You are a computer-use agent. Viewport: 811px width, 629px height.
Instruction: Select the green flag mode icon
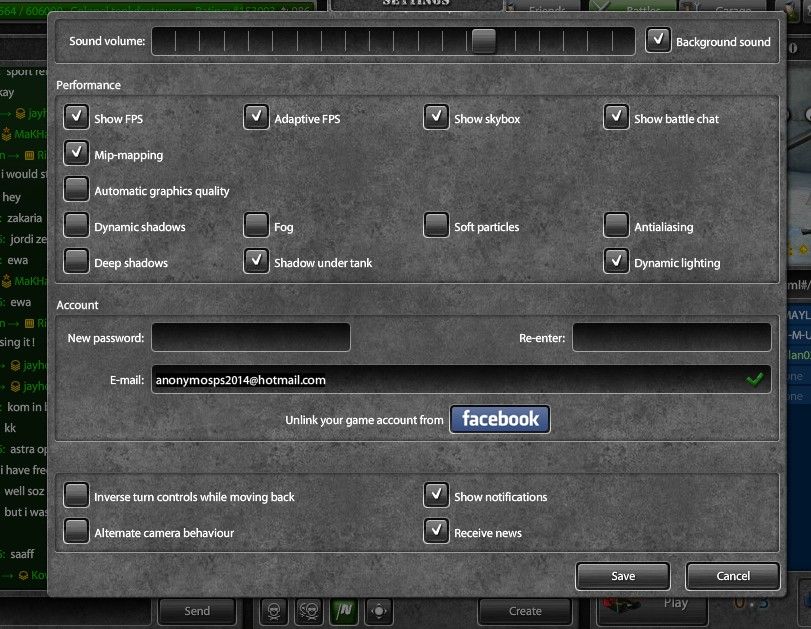pos(345,610)
